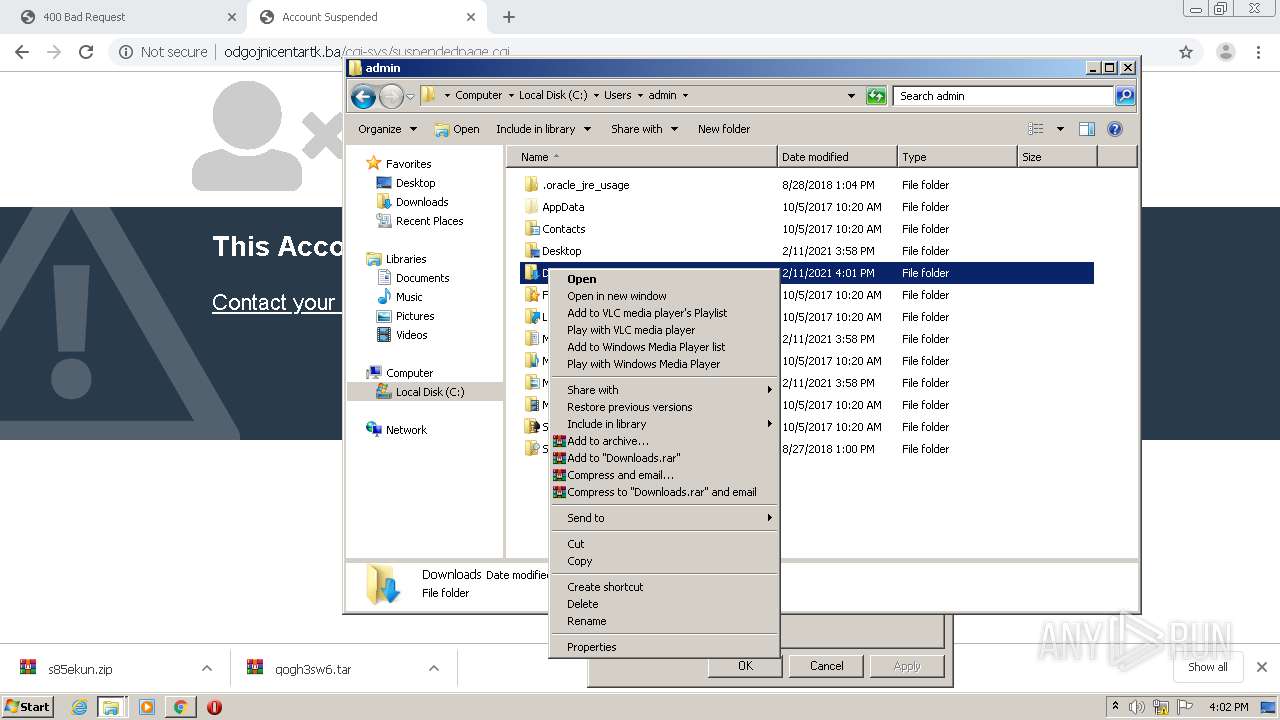The width and height of the screenshot is (1280, 720).
Task: Click the Explorer back arrow button
Action: click(363, 96)
